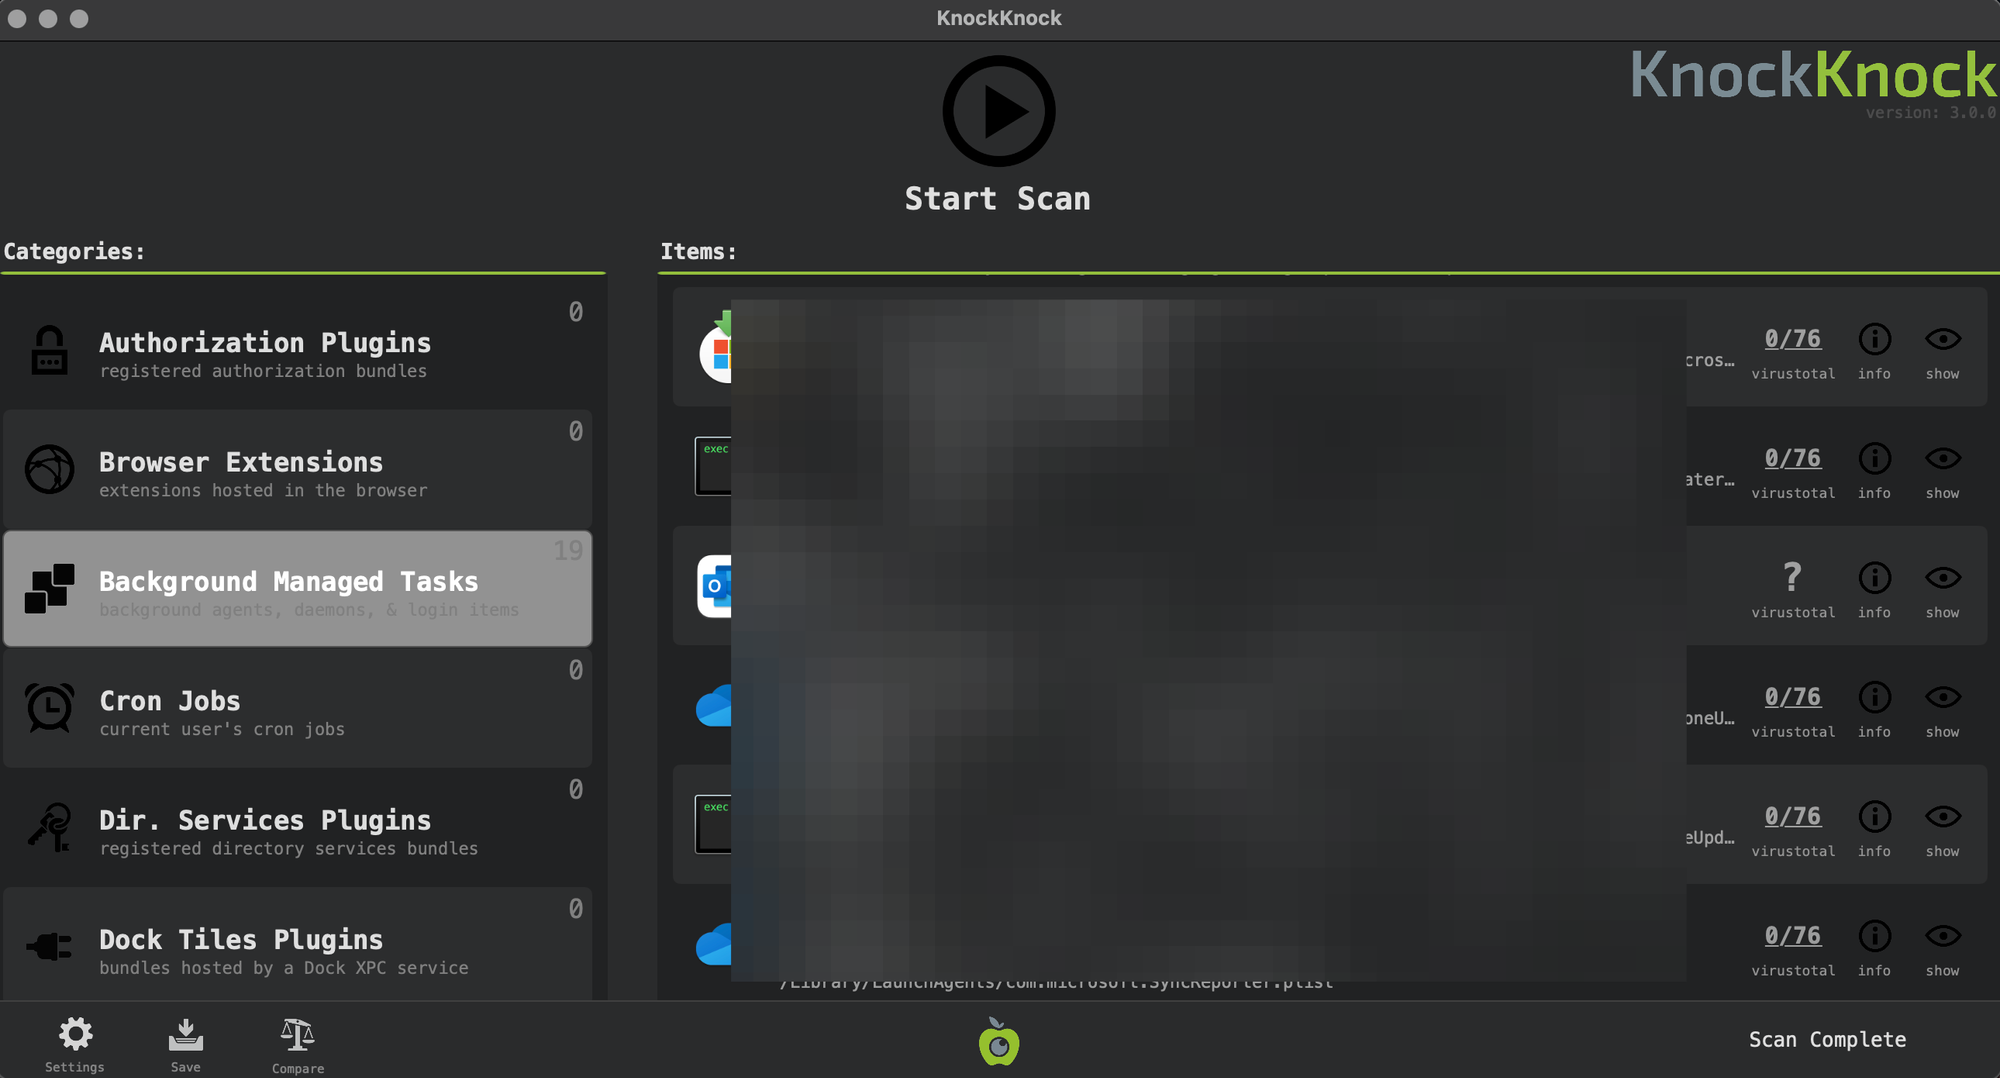Open VirusTotal result for the "eUpd…" item
The image size is (2000, 1078).
[1793, 816]
